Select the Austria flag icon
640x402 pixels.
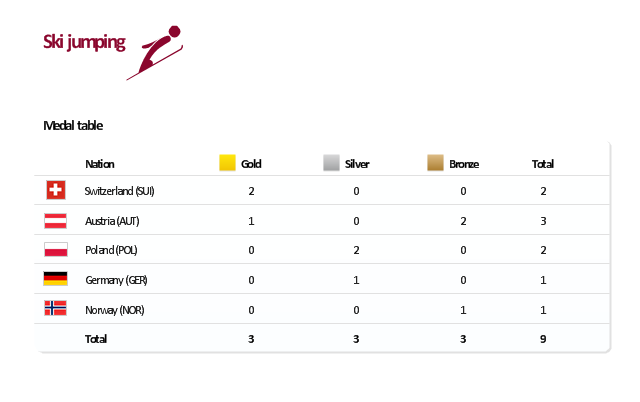pos(55,220)
